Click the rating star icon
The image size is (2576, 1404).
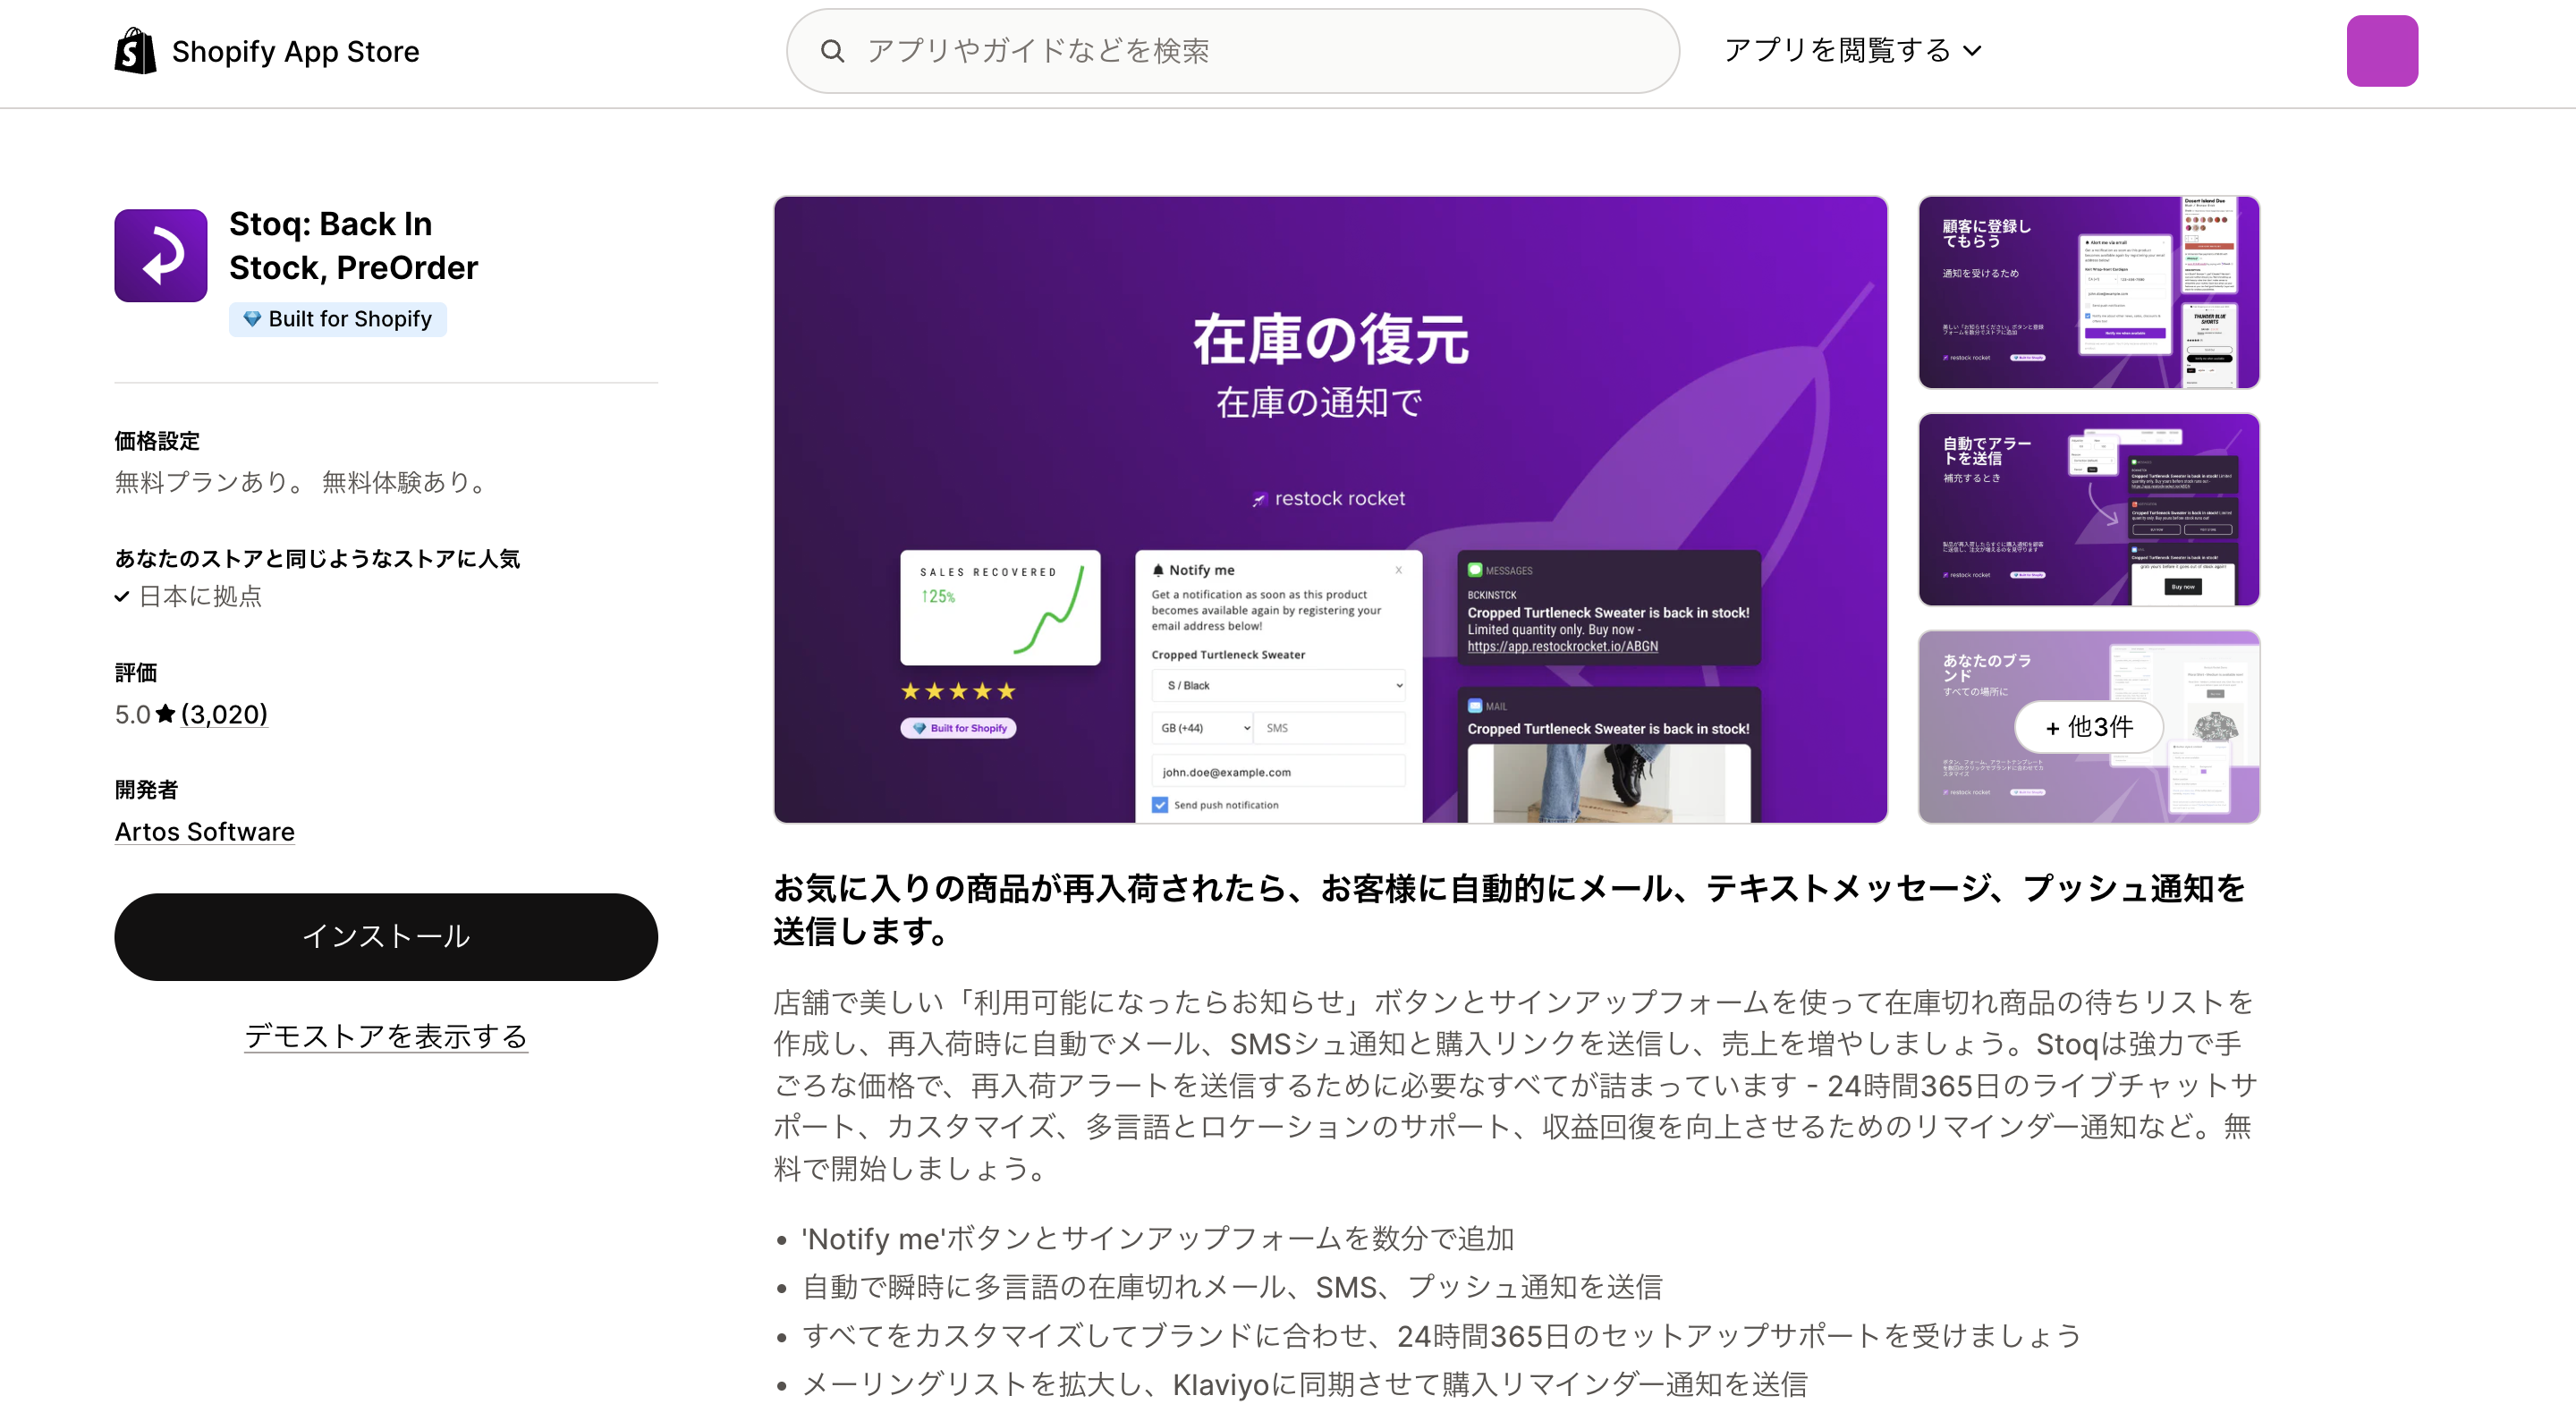[x=166, y=714]
